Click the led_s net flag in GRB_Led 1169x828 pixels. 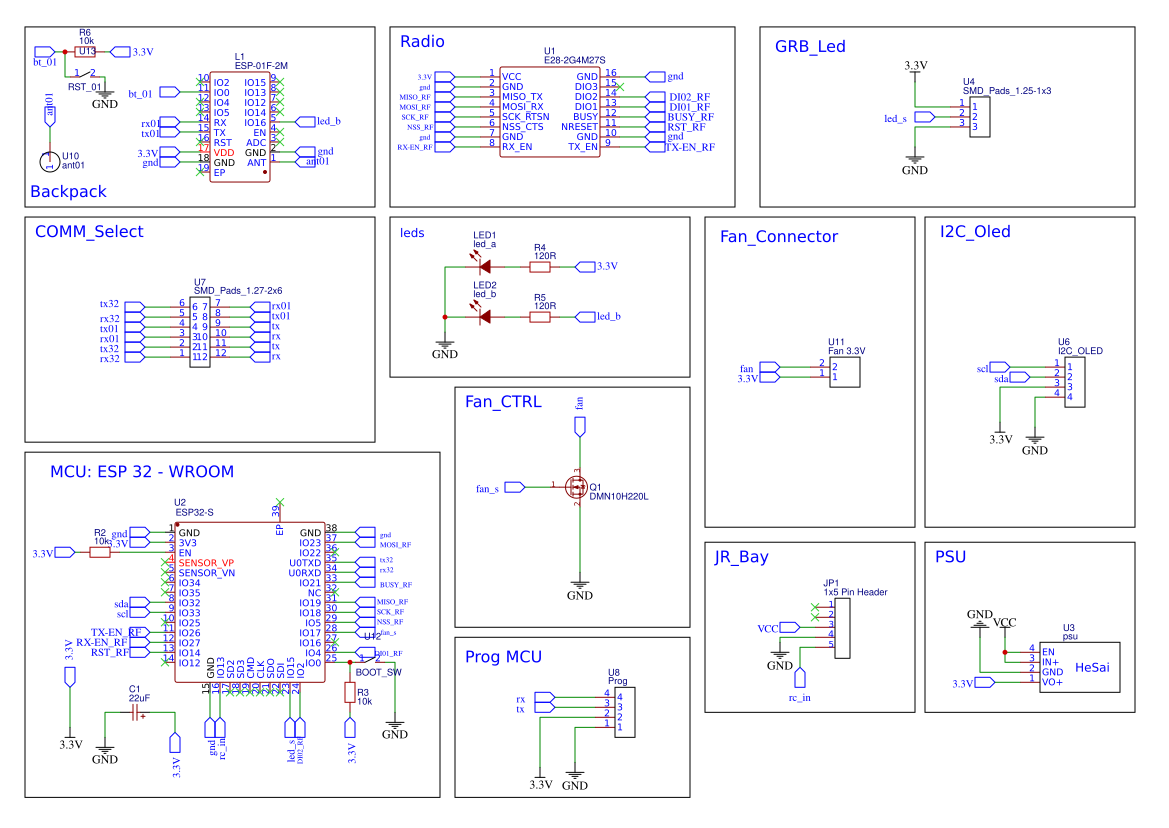(924, 117)
